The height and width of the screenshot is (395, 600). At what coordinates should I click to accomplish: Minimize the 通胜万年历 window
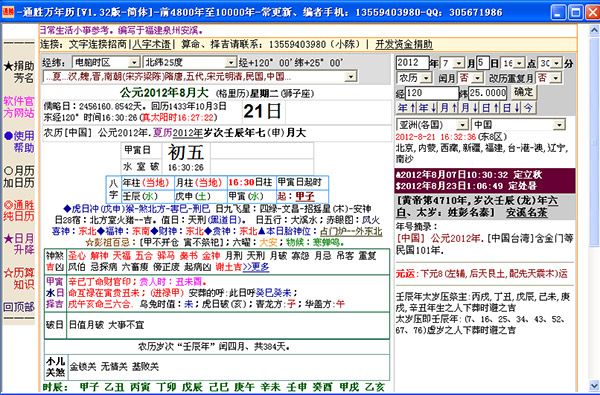559,13
